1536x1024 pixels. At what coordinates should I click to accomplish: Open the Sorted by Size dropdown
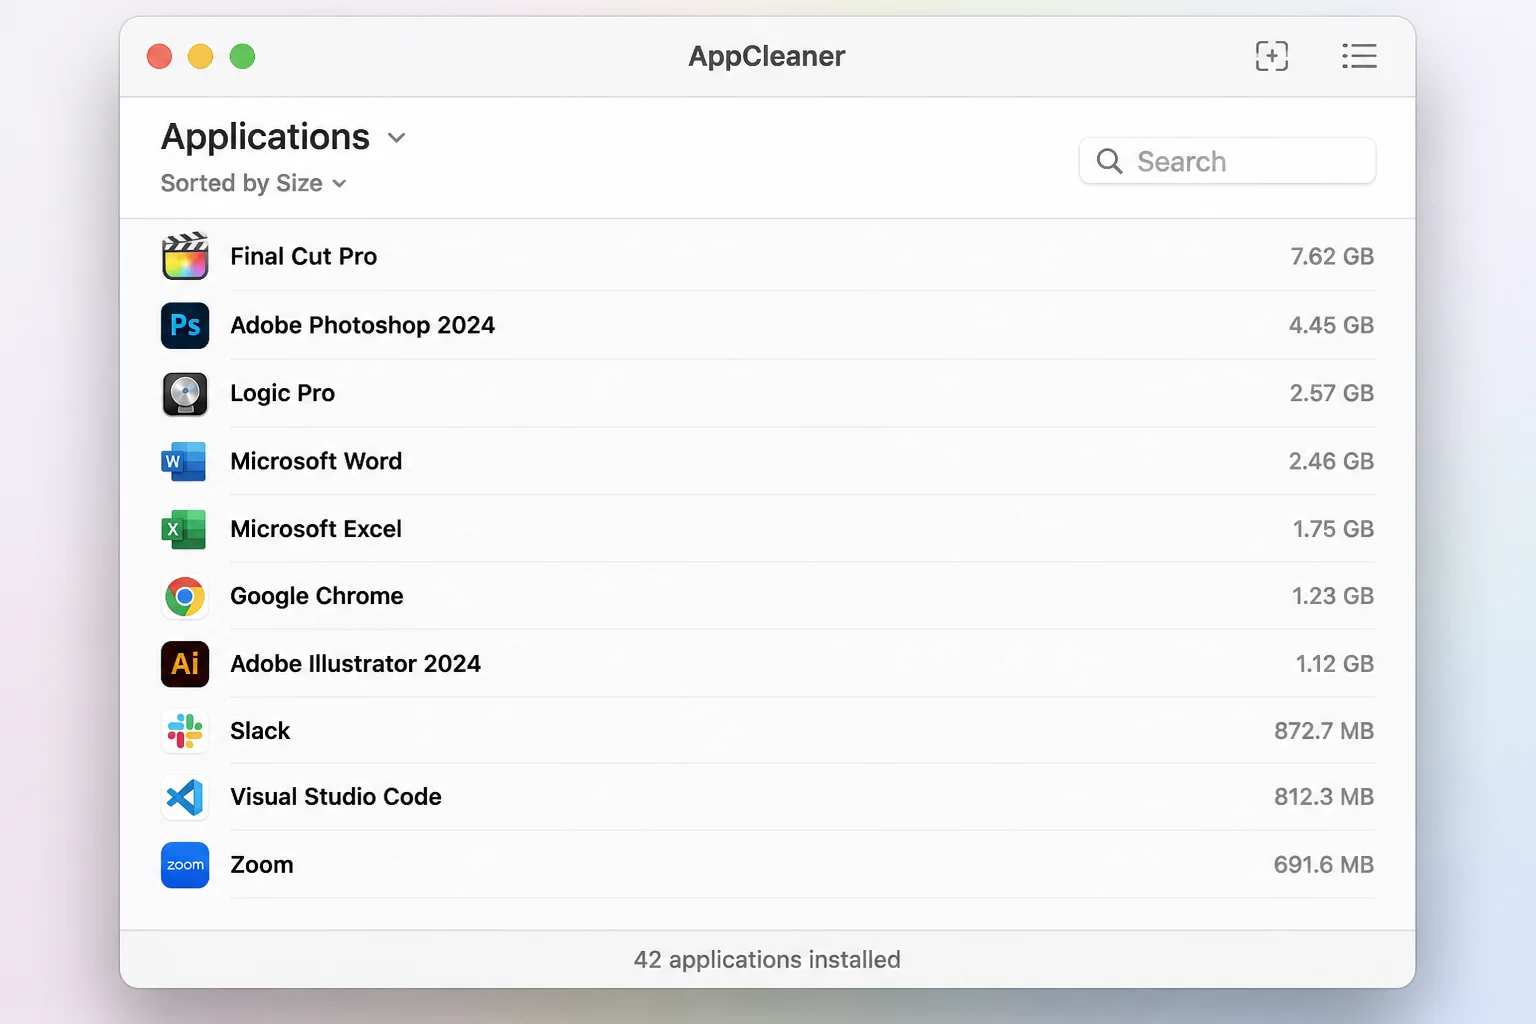click(253, 183)
